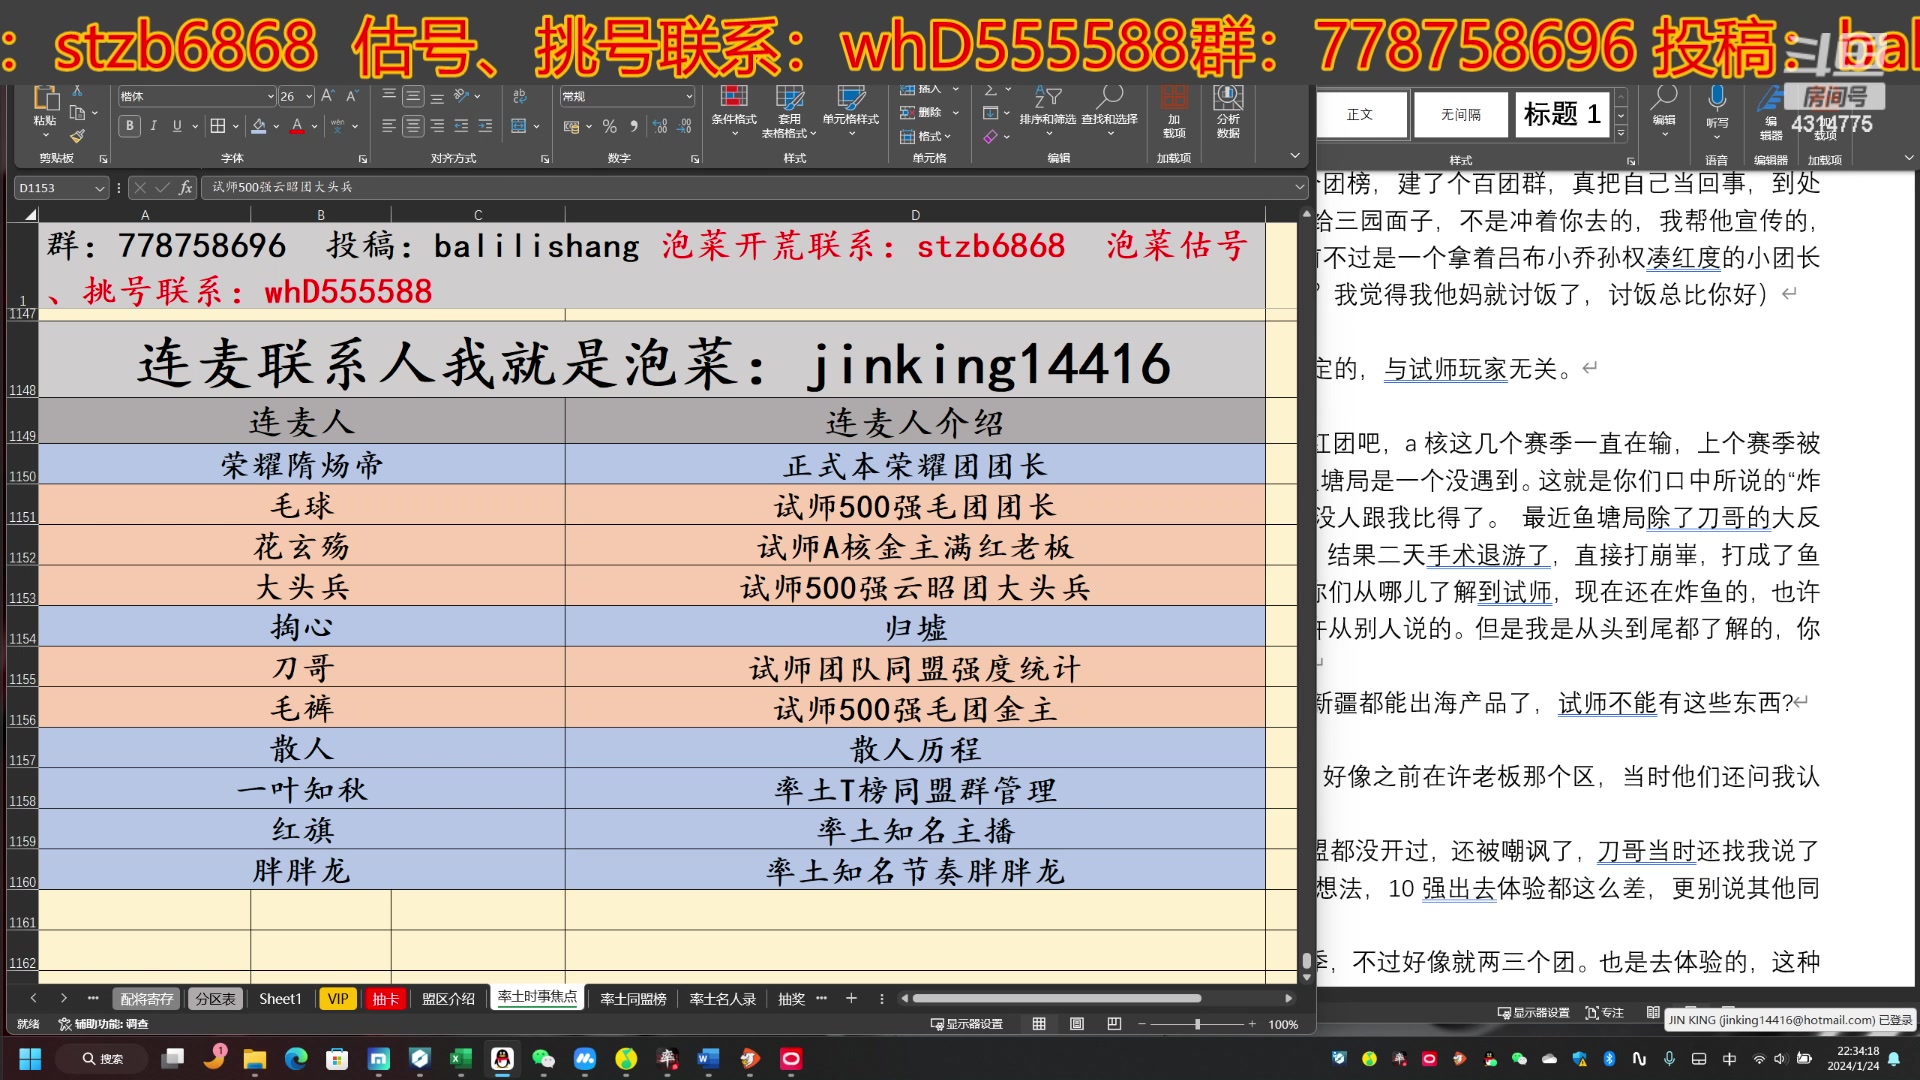The width and height of the screenshot is (1920, 1080).
Task: Open 条件格式 conditional formatting
Action: tap(734, 110)
